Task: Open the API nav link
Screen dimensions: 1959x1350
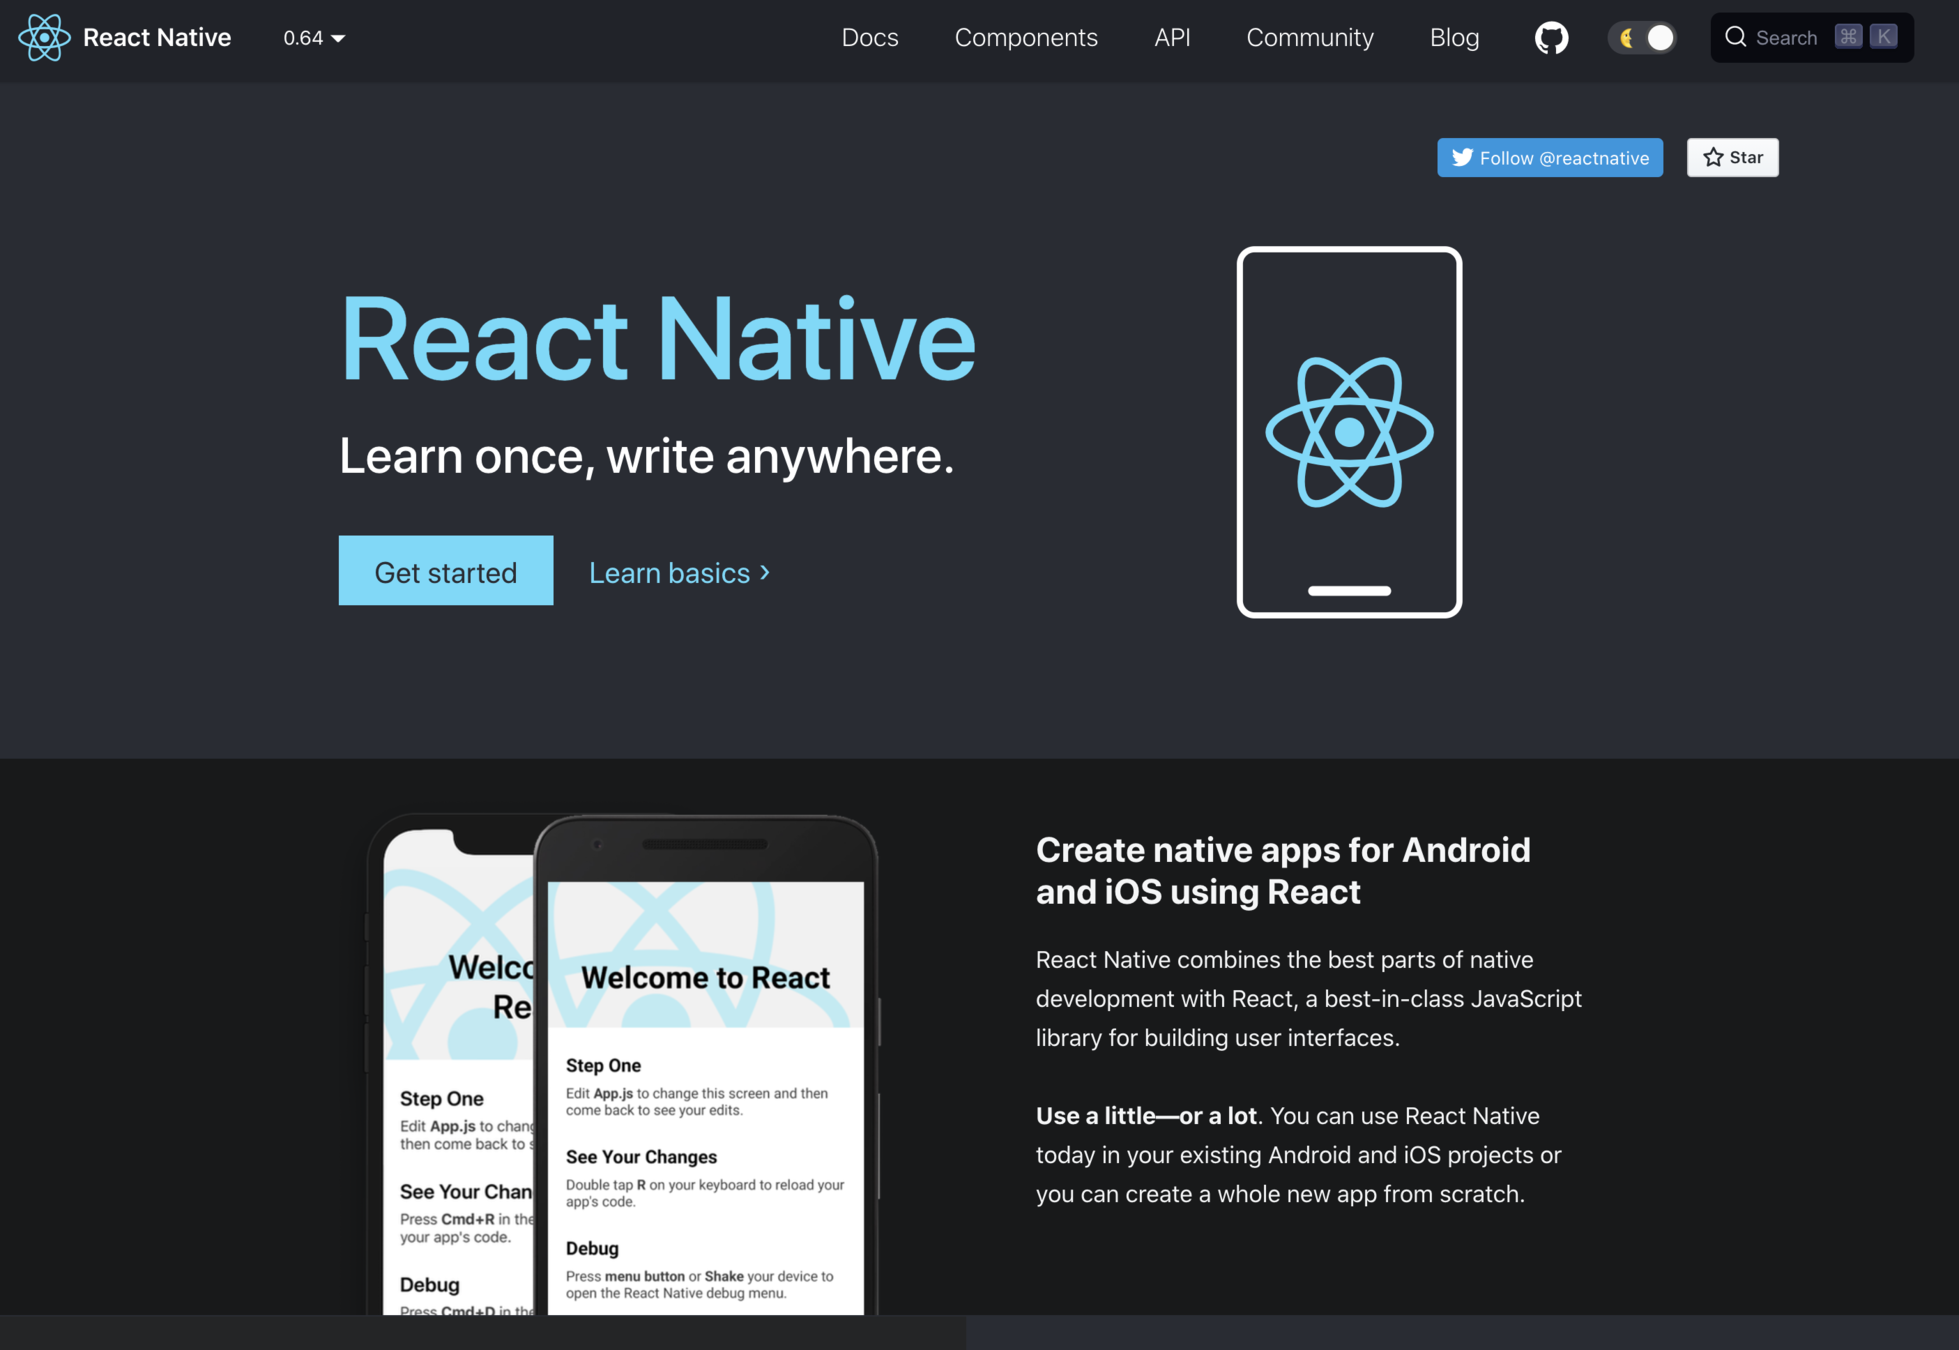Action: point(1172,38)
